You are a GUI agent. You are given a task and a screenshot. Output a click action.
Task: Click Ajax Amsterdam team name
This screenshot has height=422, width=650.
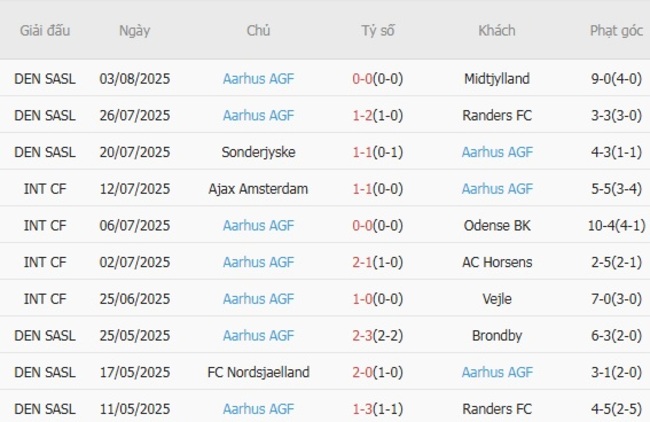pyautogui.click(x=258, y=189)
